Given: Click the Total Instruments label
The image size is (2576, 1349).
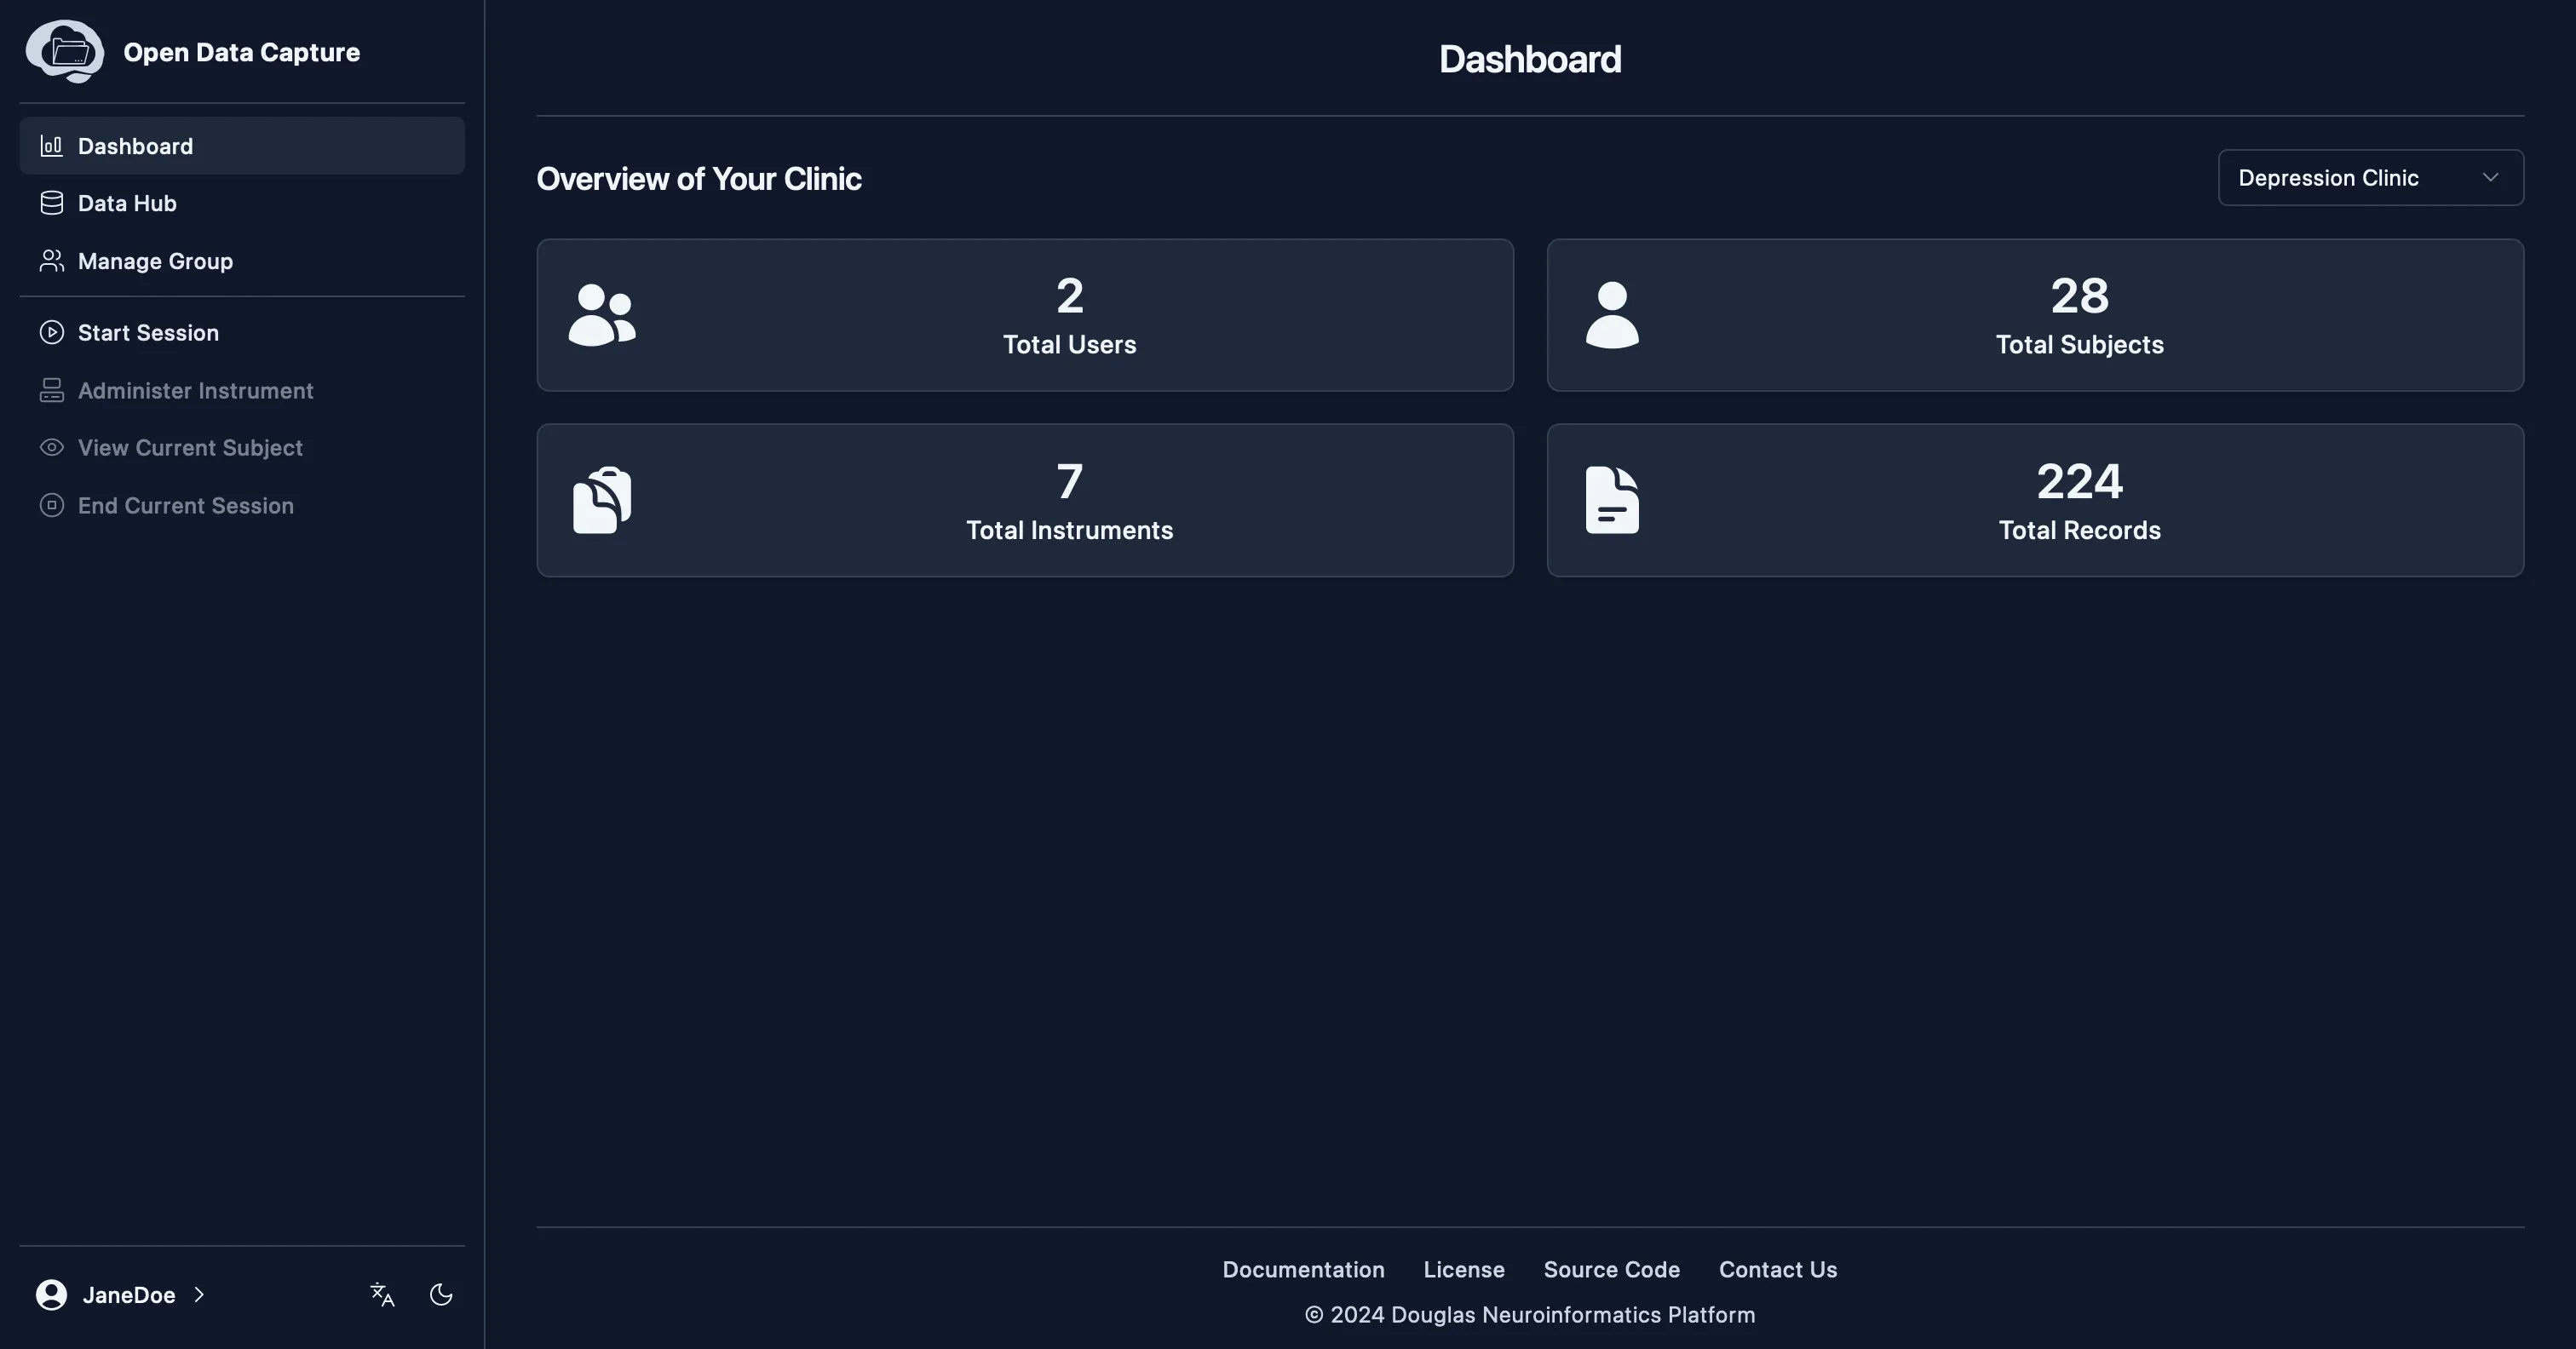Looking at the screenshot, I should (x=1069, y=530).
